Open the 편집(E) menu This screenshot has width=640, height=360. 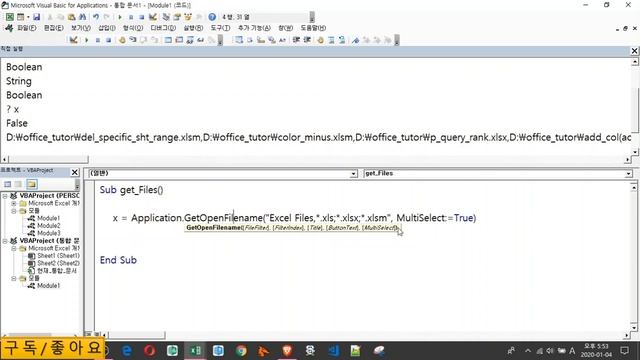tap(53, 28)
